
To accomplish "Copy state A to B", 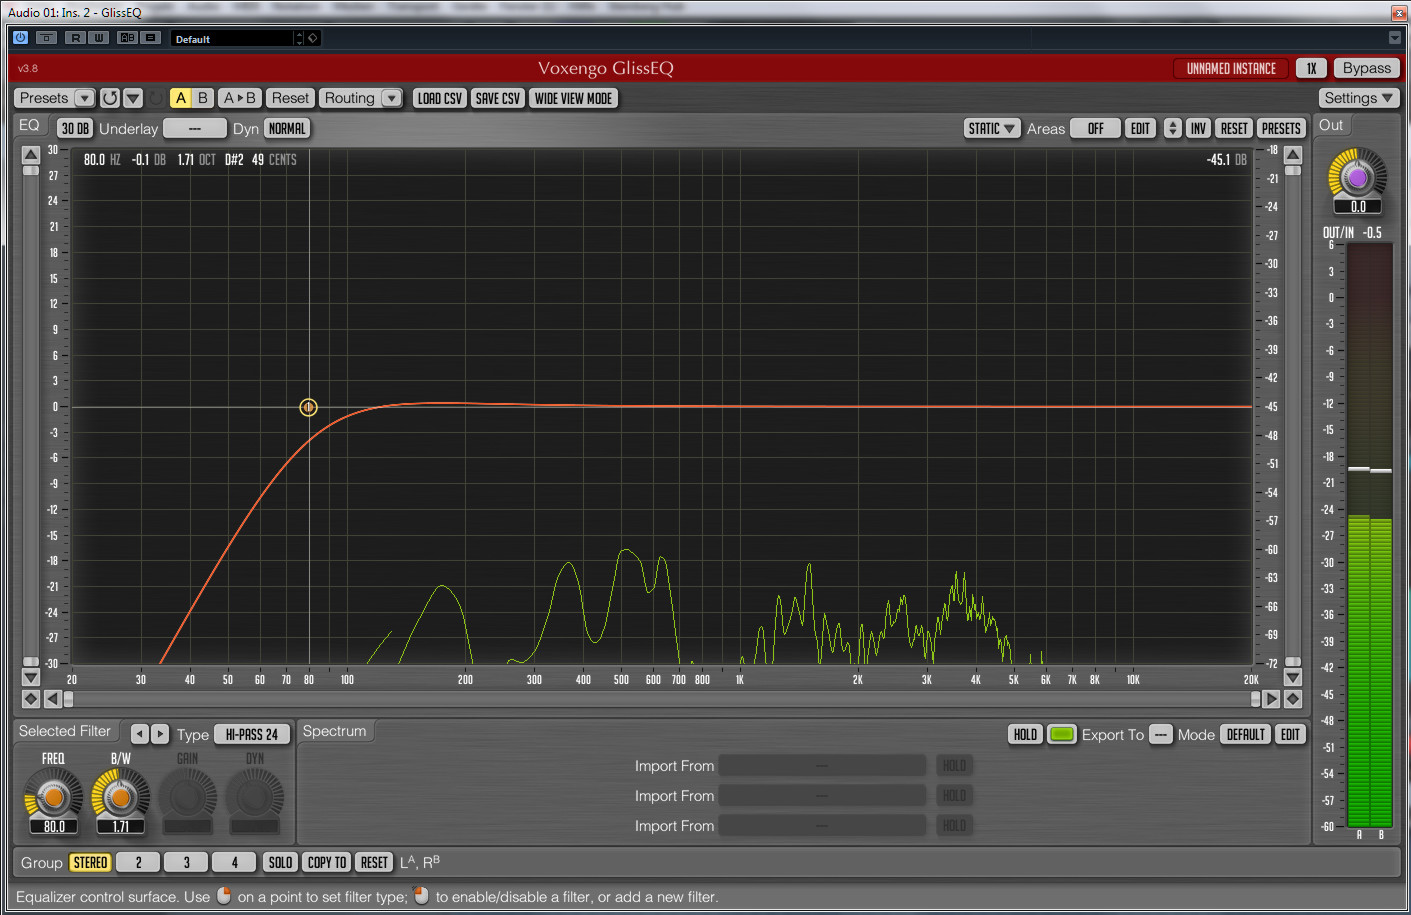I will [x=240, y=98].
